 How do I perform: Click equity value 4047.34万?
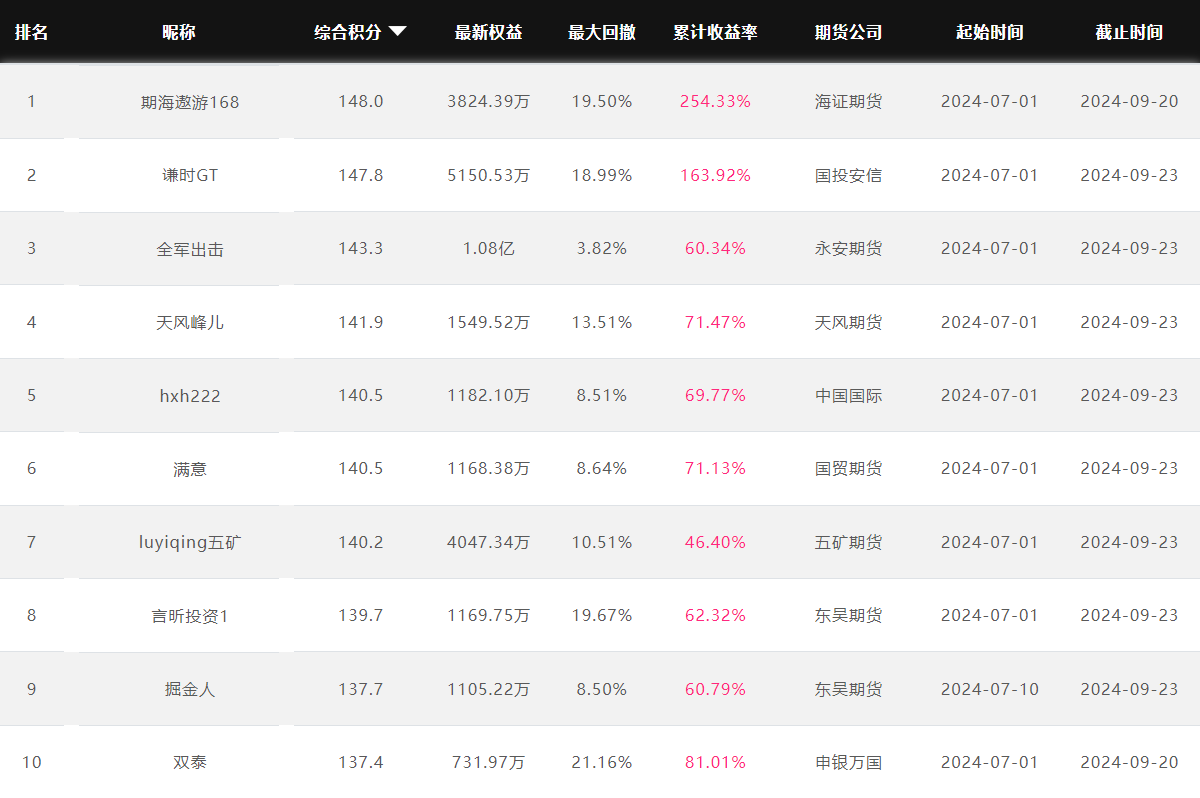(x=488, y=542)
